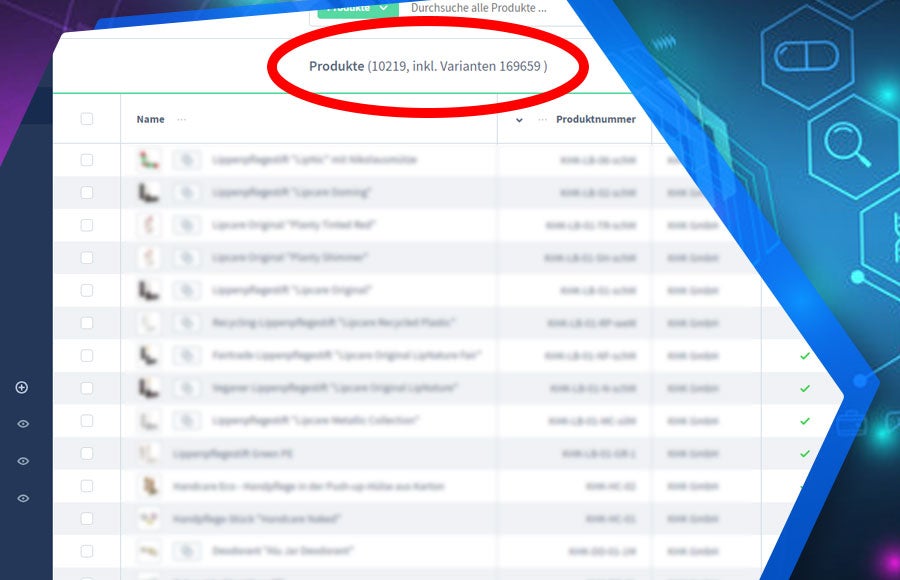Click the variants icon beside Lipcare Doming
Screen dimensions: 900x580
187,192
